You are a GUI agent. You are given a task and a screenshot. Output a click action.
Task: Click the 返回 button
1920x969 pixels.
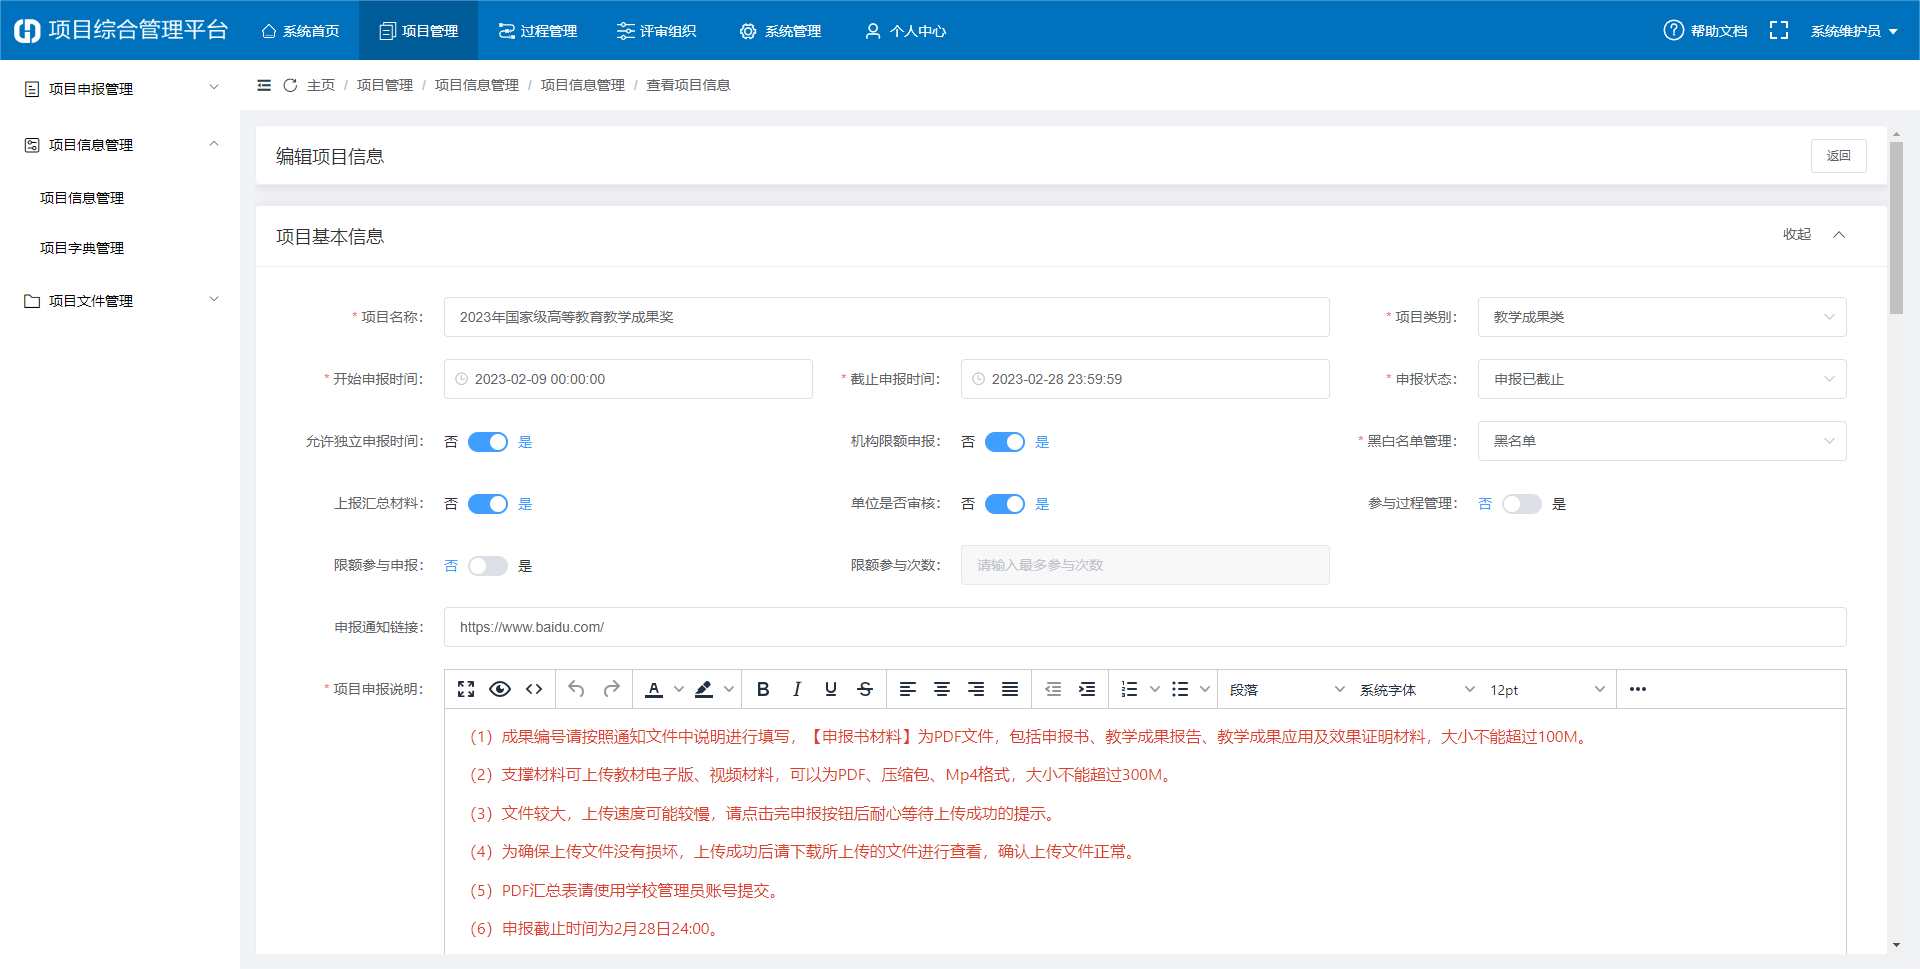pyautogui.click(x=1838, y=156)
